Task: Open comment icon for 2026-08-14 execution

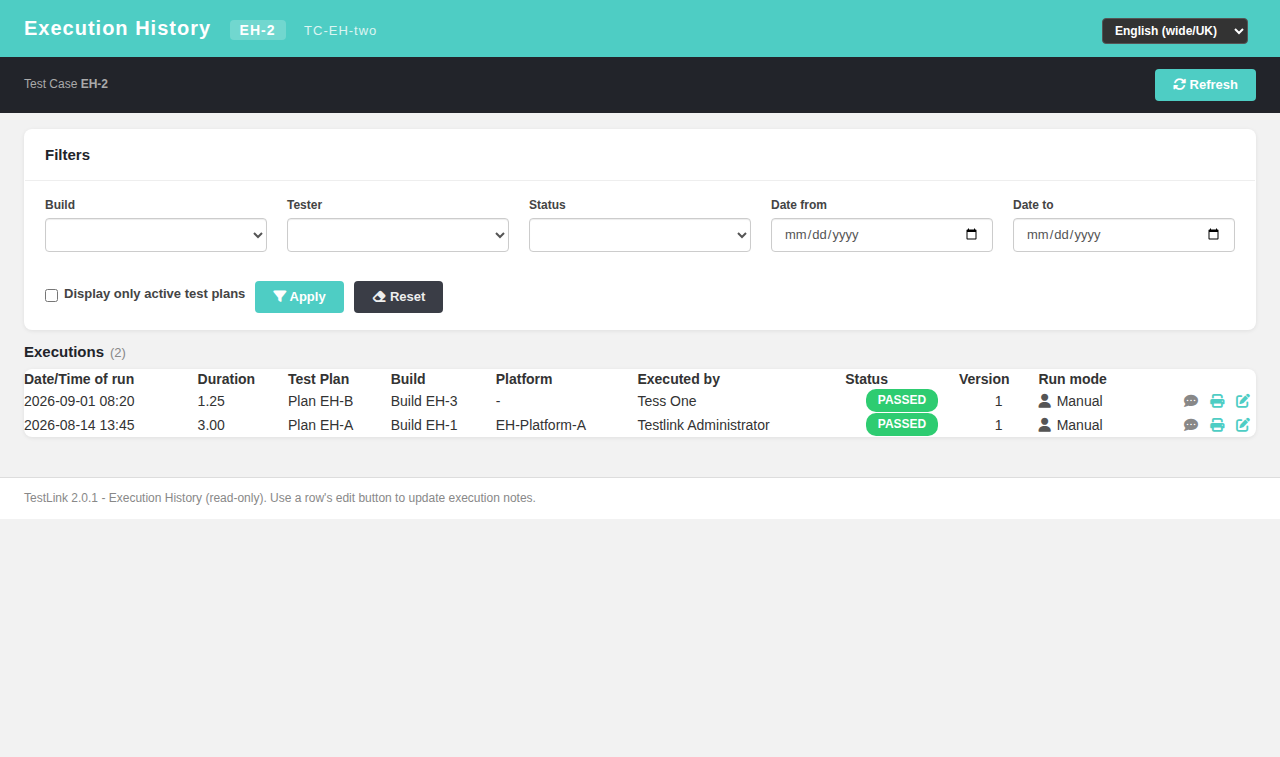Action: coord(1191,425)
